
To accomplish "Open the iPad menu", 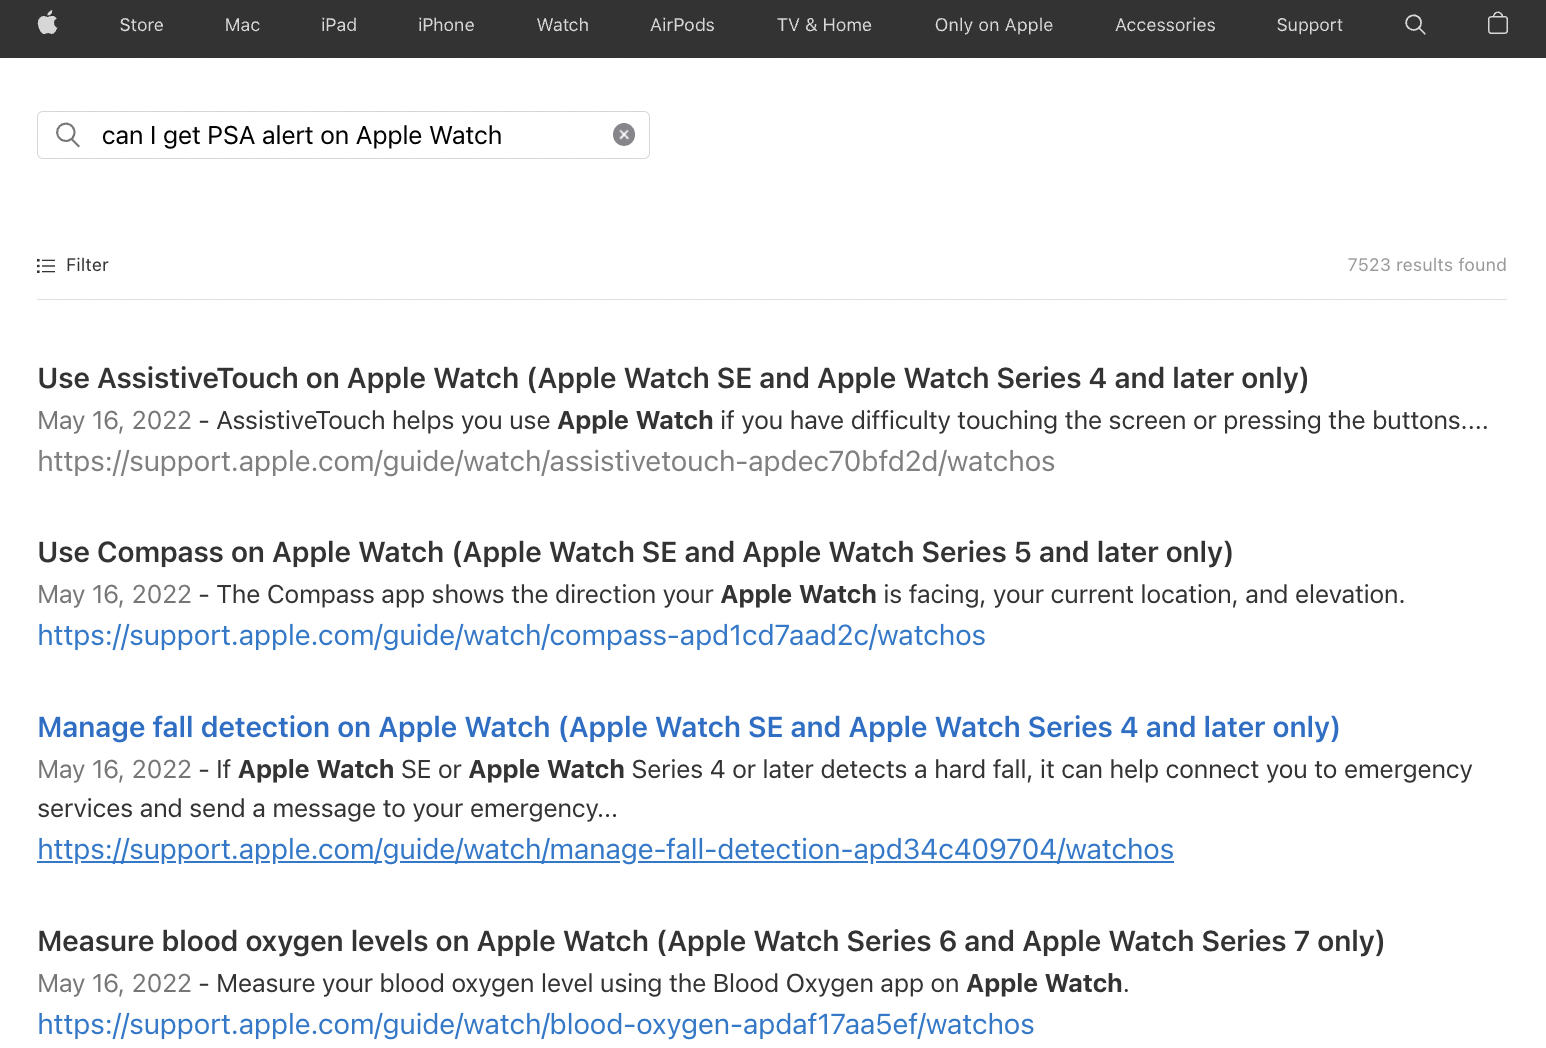I will pos(339,25).
